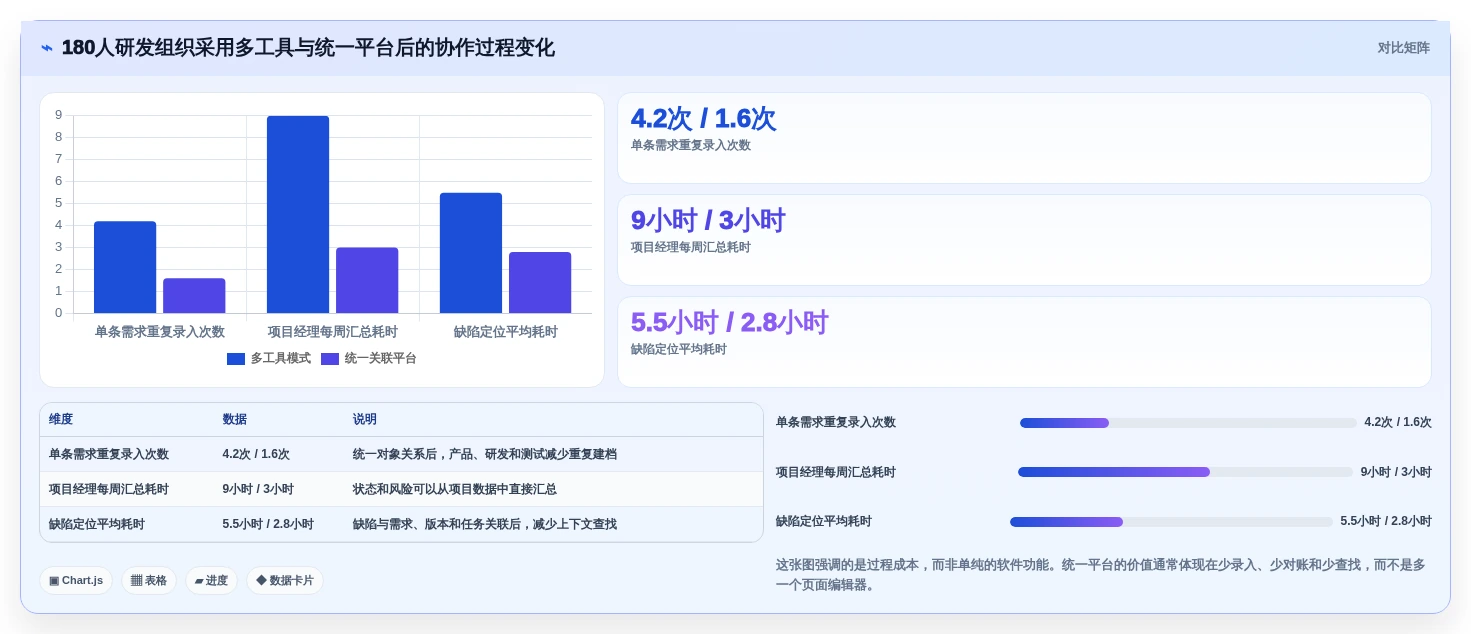Click card caption 单条需求重复录入次数
The image size is (1471, 634).
[691, 145]
